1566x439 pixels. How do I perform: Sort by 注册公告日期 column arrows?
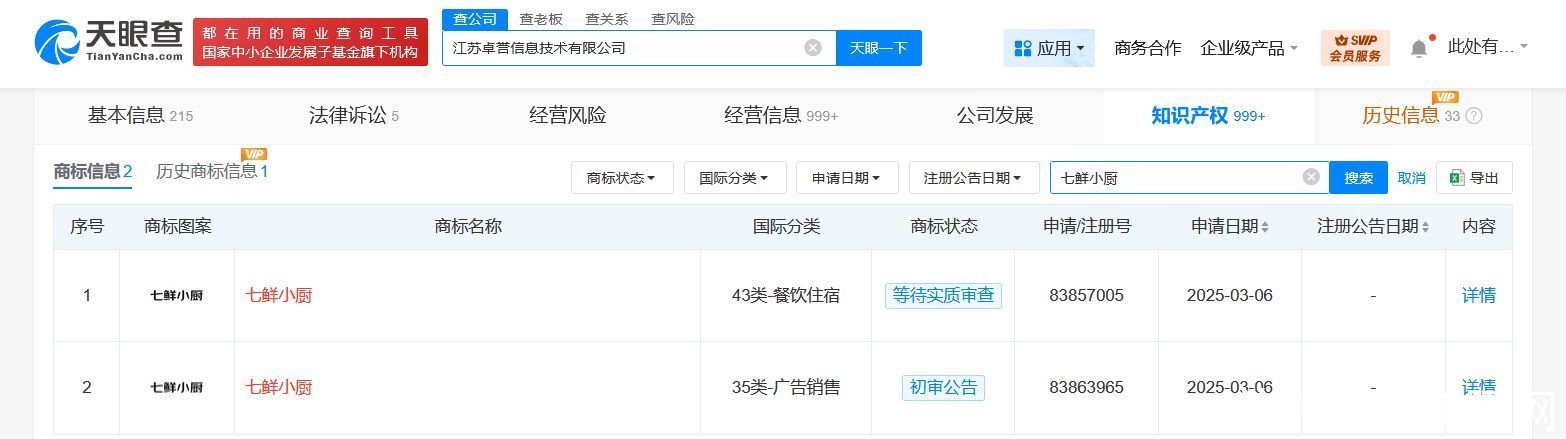[x=1425, y=227]
